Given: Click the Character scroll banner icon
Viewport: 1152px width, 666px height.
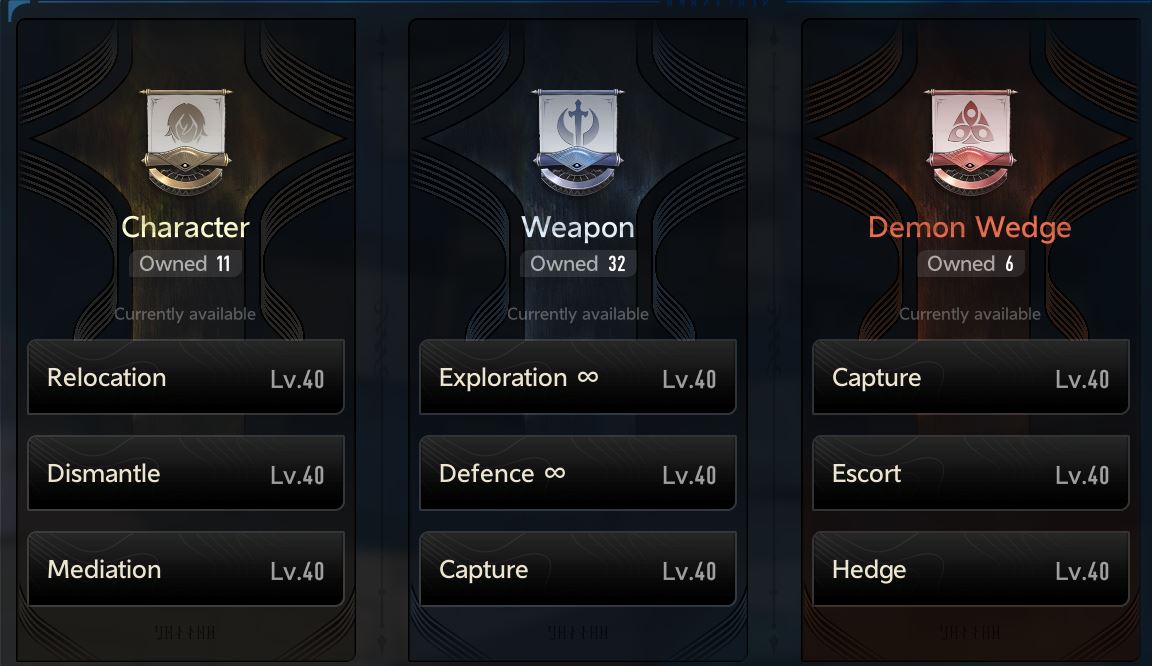Looking at the screenshot, I should tap(186, 141).
